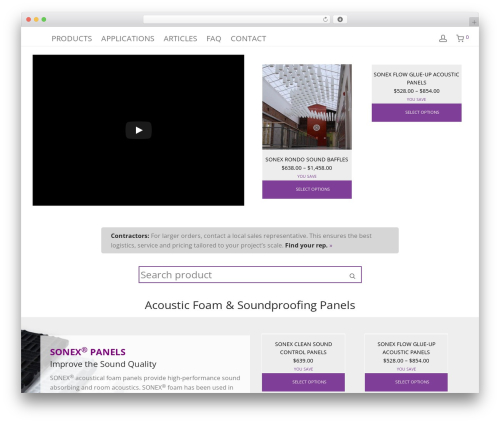This screenshot has width=500, height=423.
Task: Open the PRODUCTS menu
Action: pos(72,39)
